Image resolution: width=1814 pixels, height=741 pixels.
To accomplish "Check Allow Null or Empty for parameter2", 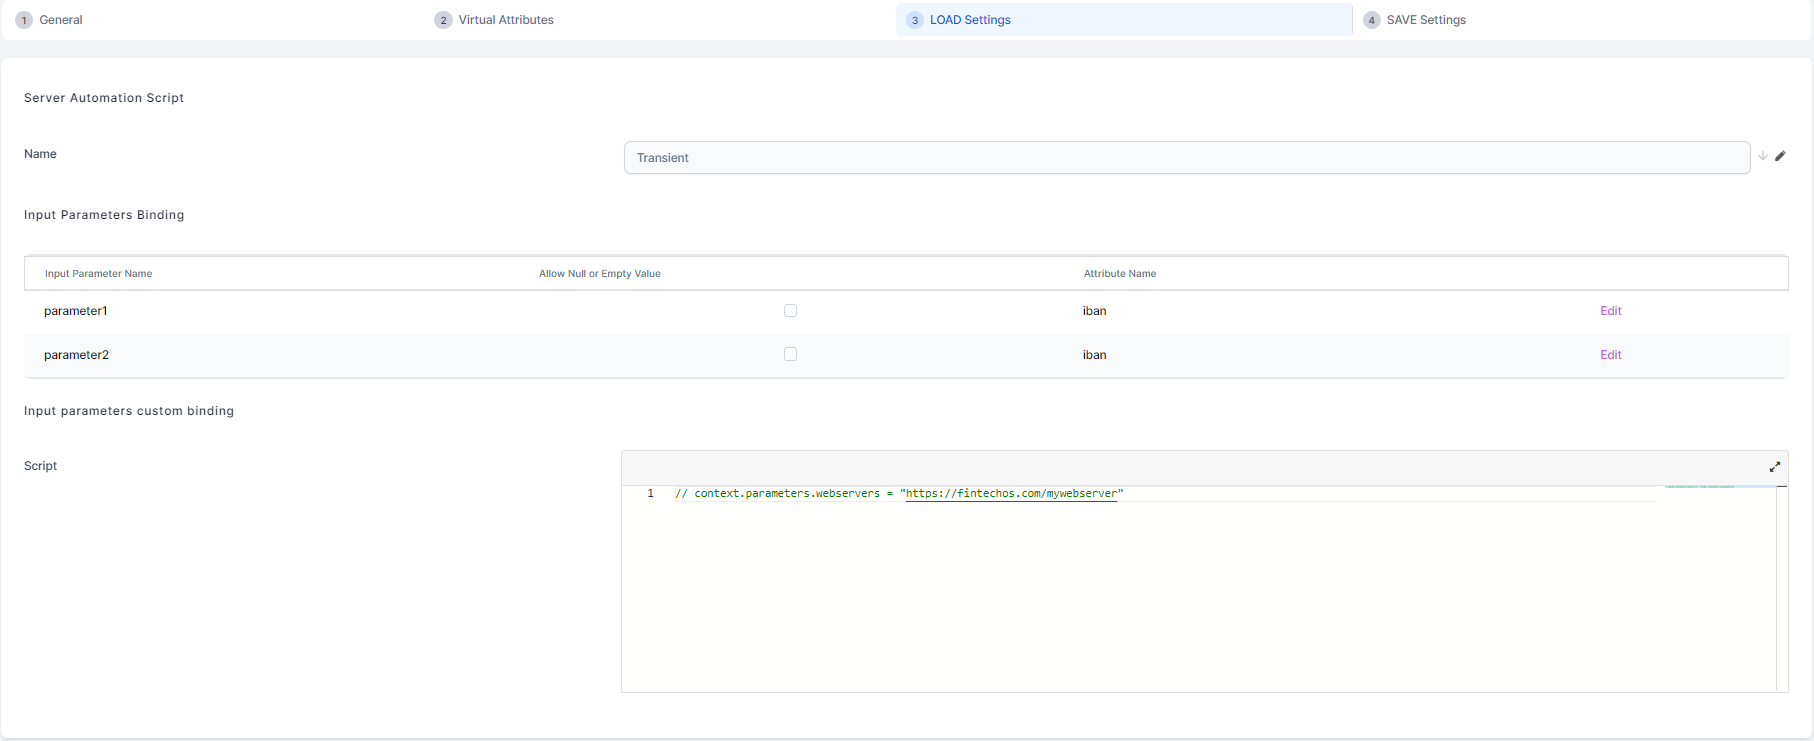I will coord(790,354).
